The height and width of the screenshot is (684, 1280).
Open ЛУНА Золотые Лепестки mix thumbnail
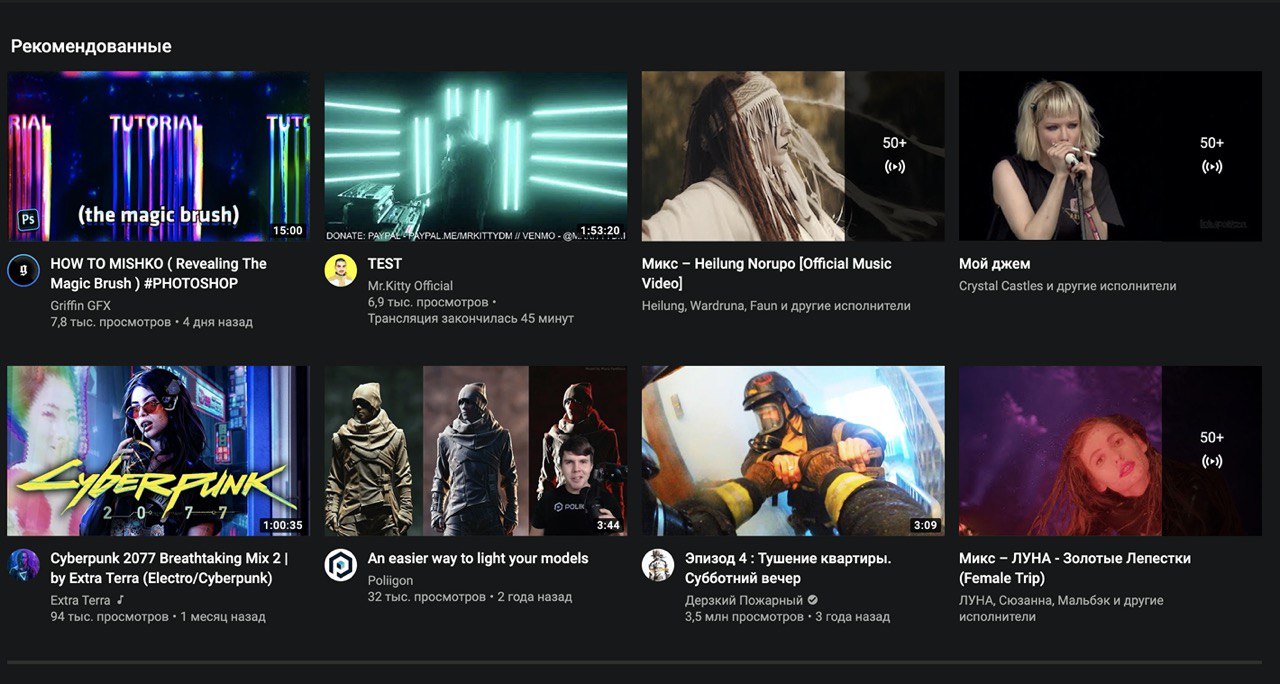tap(1109, 451)
